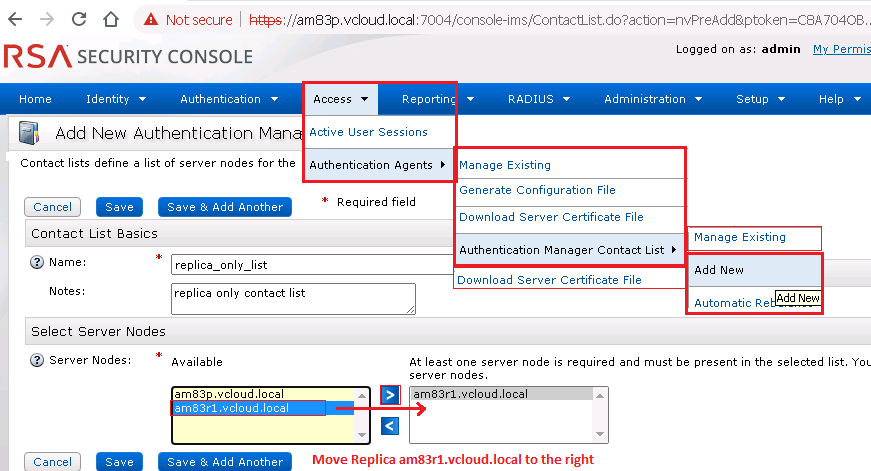The height and width of the screenshot is (471, 871).
Task: Click the move-left arrow button
Action: coord(391,427)
